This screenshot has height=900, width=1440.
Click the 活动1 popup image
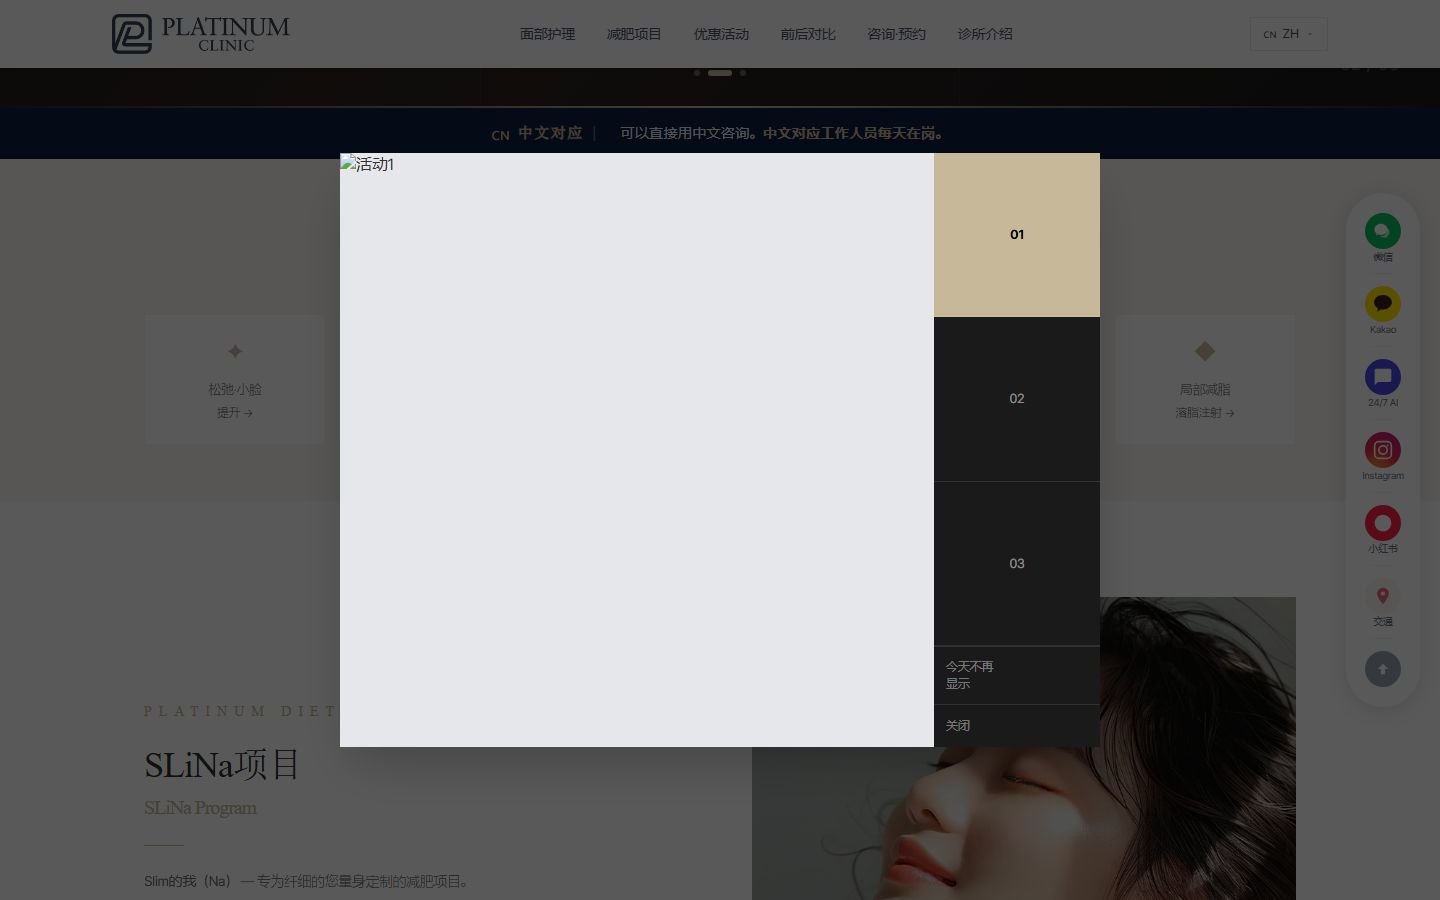click(637, 450)
